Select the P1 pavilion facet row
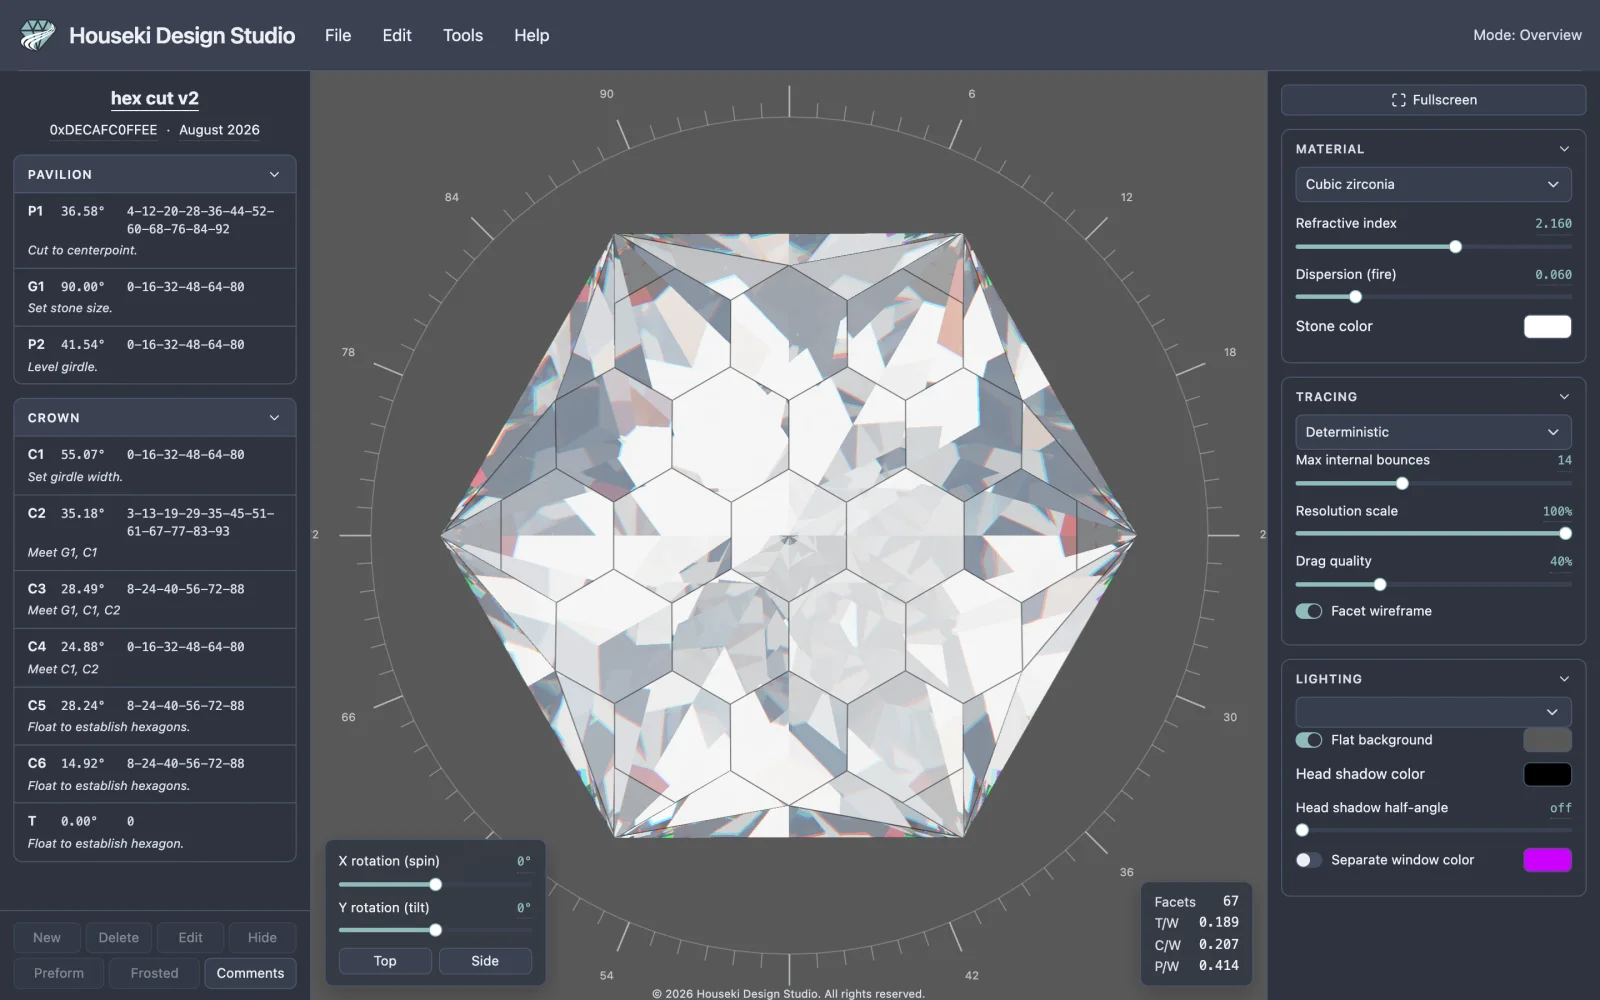 155,230
